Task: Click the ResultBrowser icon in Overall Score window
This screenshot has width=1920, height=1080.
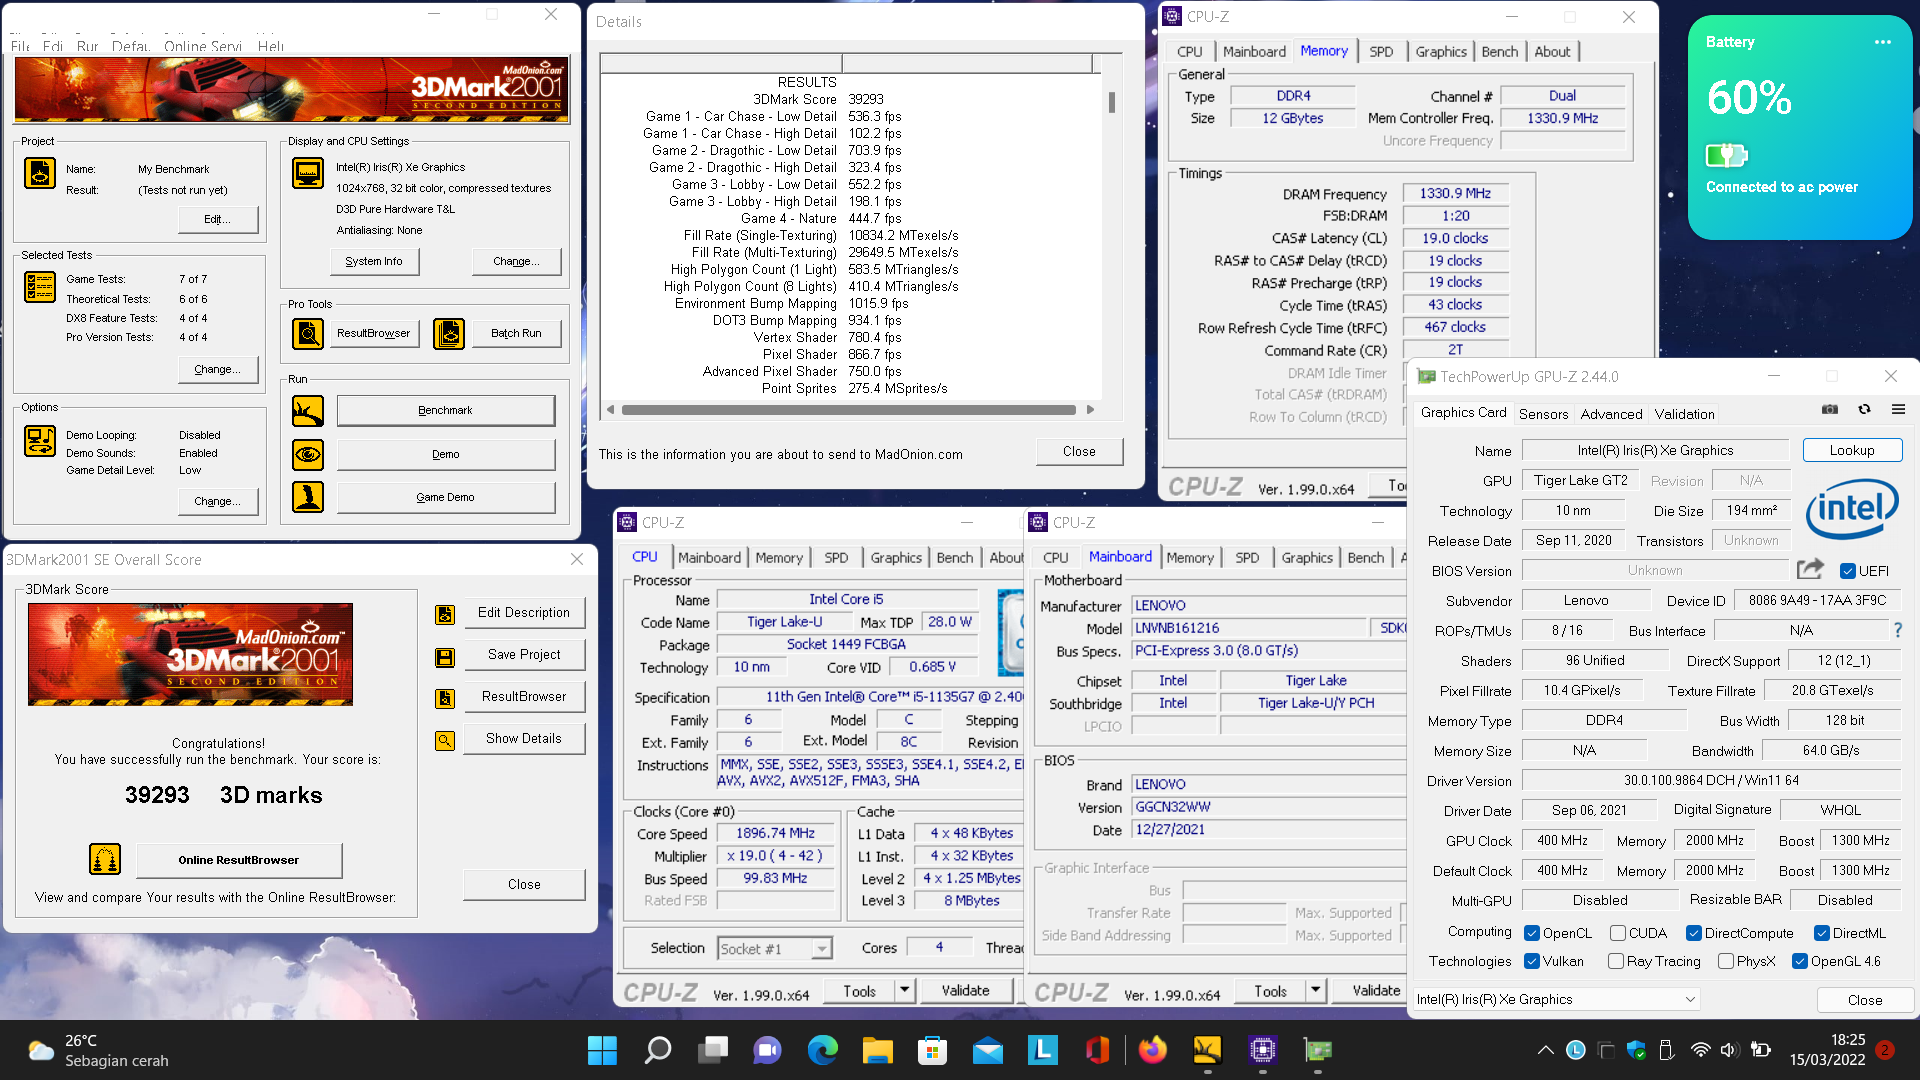Action: click(445, 698)
